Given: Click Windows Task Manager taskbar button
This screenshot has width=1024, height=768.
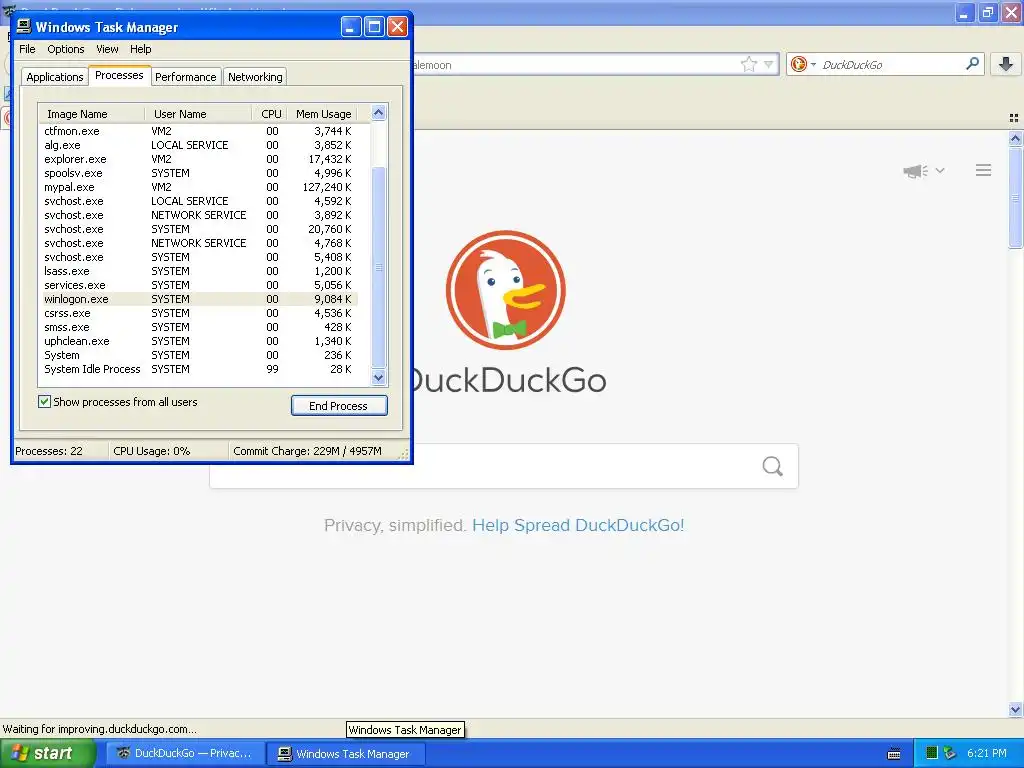Looking at the screenshot, I should (x=346, y=754).
